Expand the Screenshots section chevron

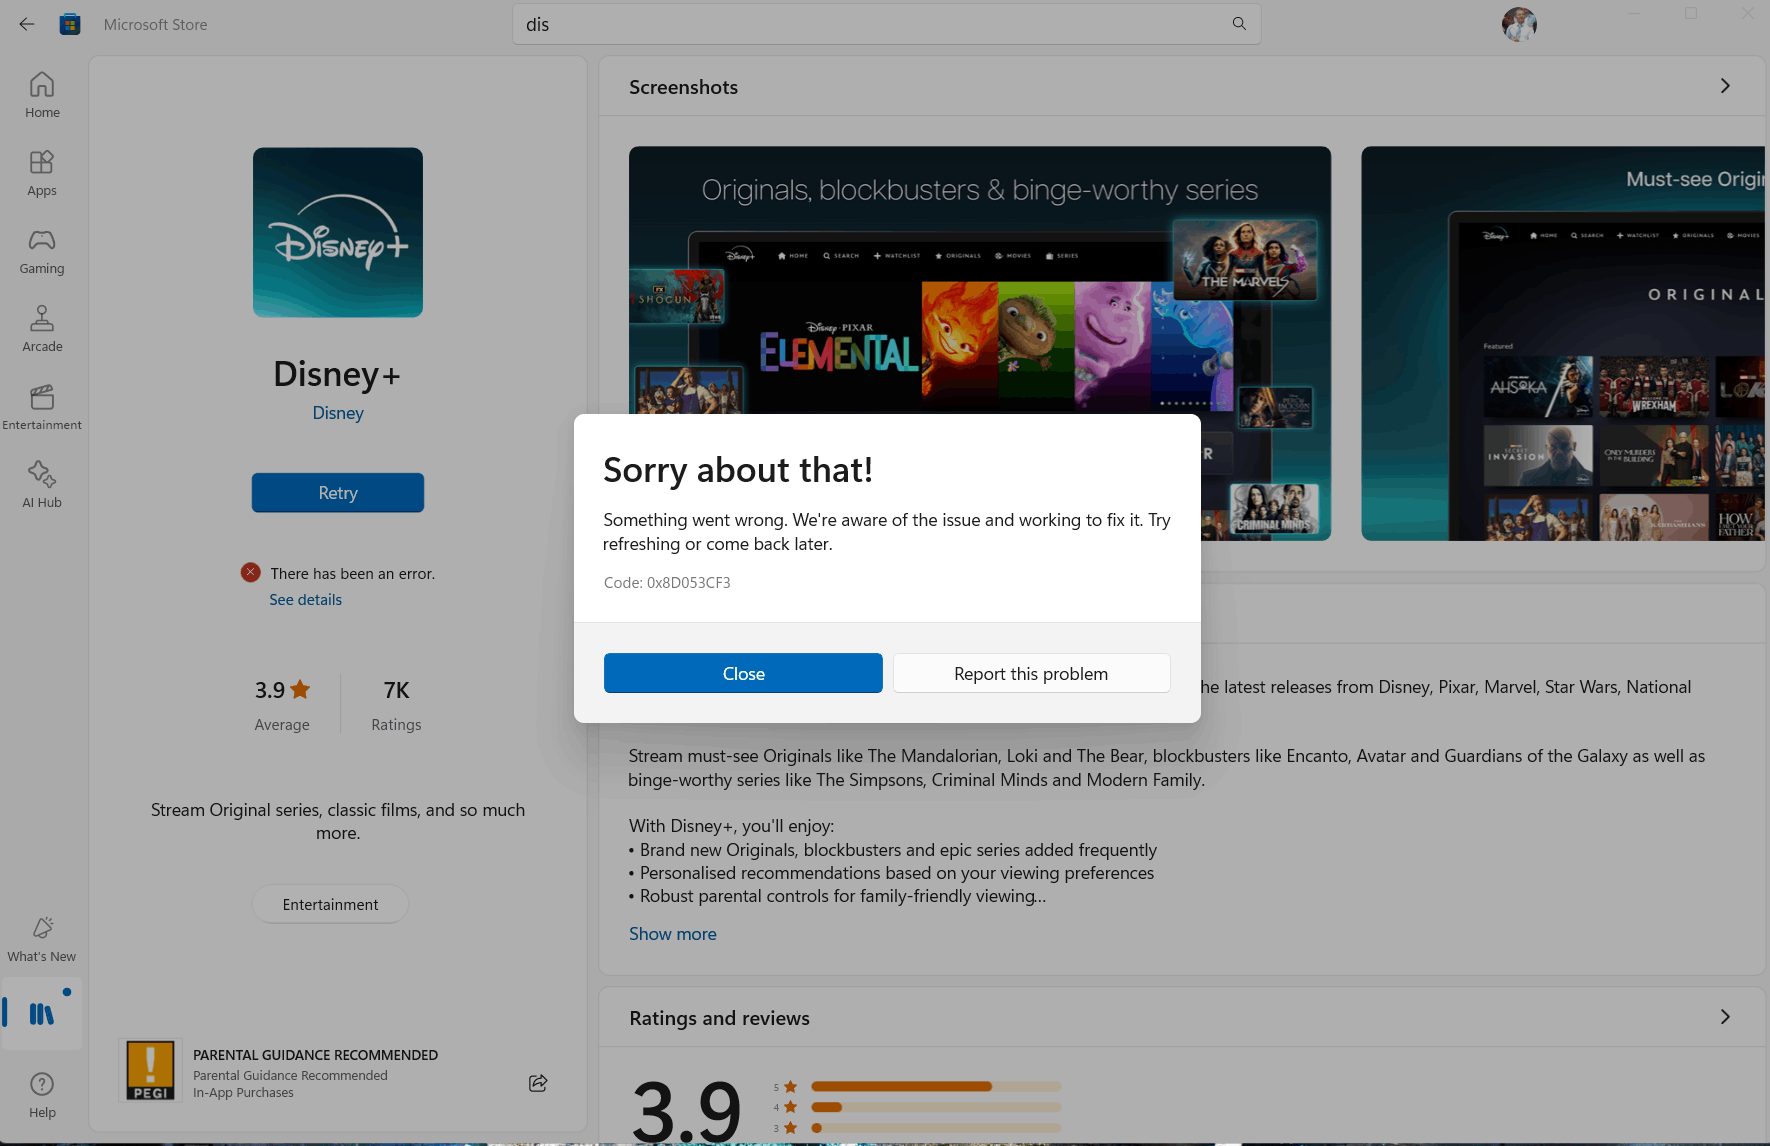1725,86
